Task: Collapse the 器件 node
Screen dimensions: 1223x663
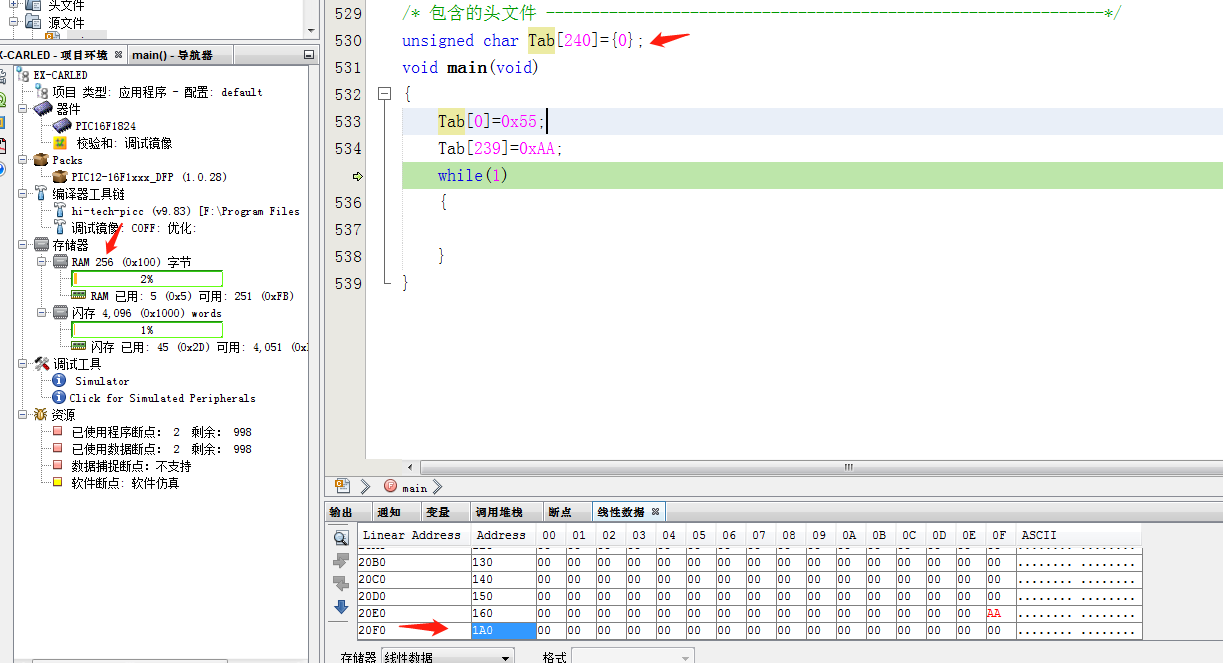Action: coord(23,109)
